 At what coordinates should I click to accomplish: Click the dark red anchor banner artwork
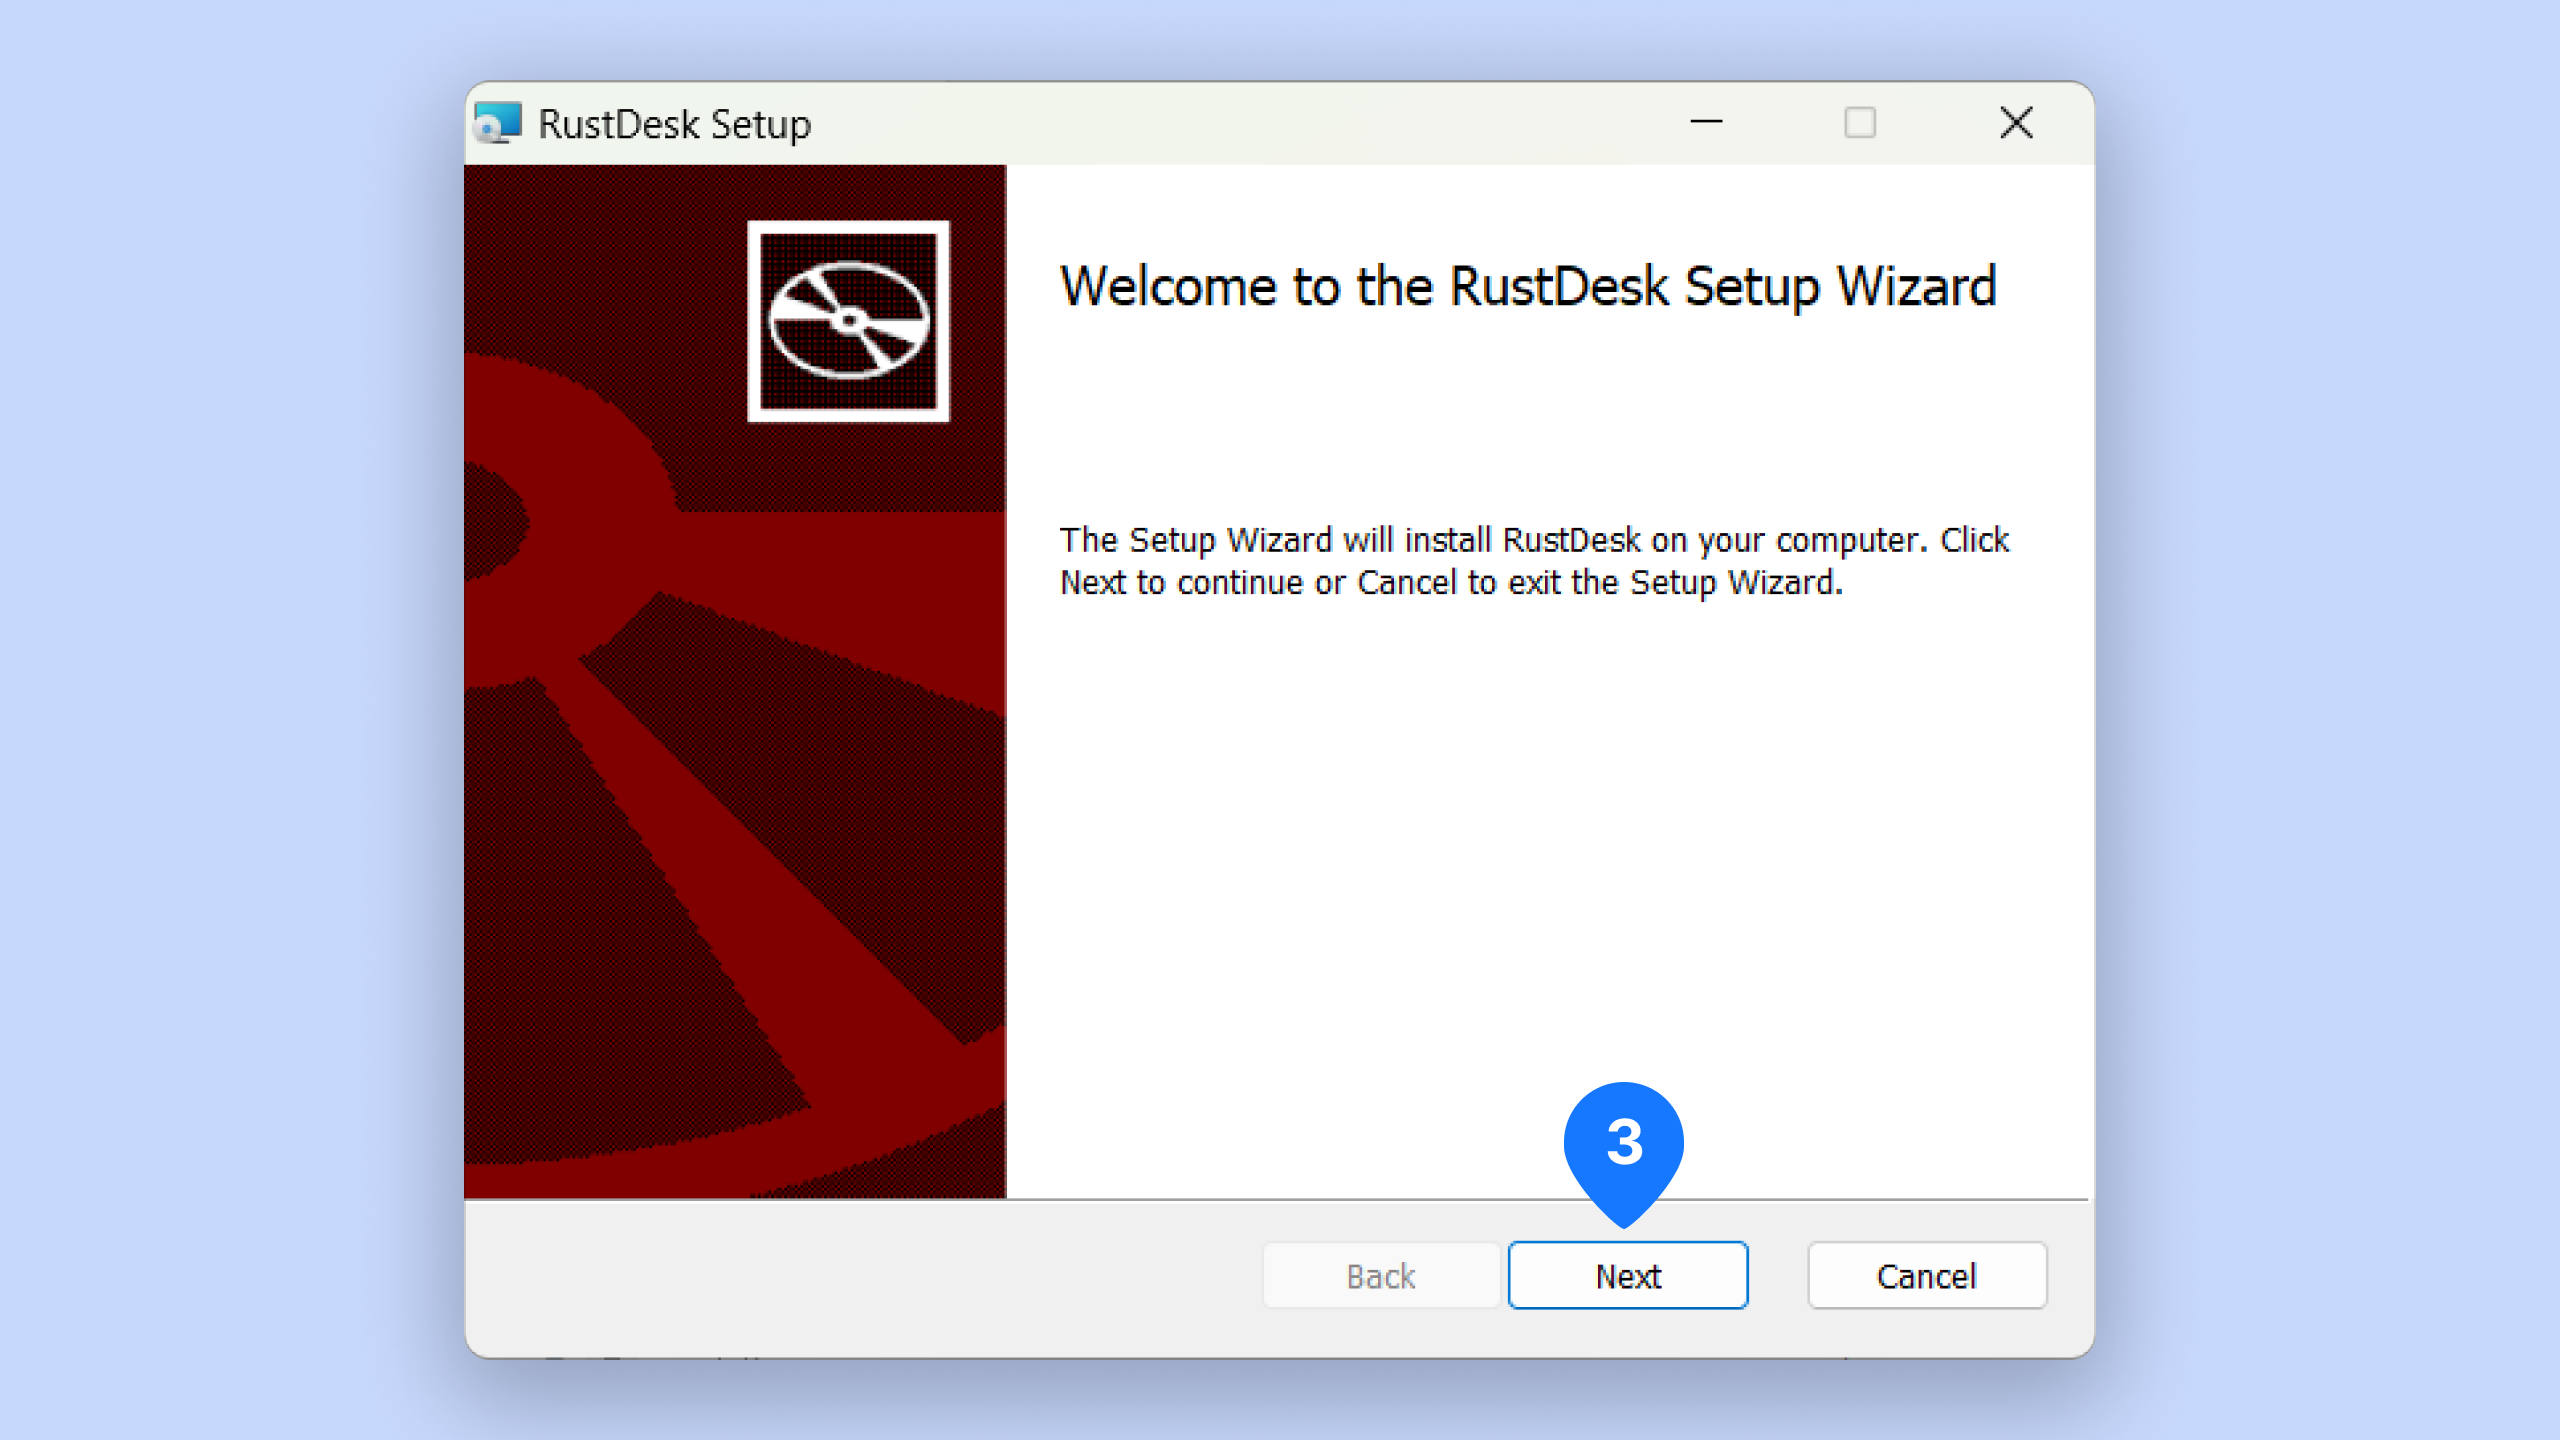pos(735,800)
